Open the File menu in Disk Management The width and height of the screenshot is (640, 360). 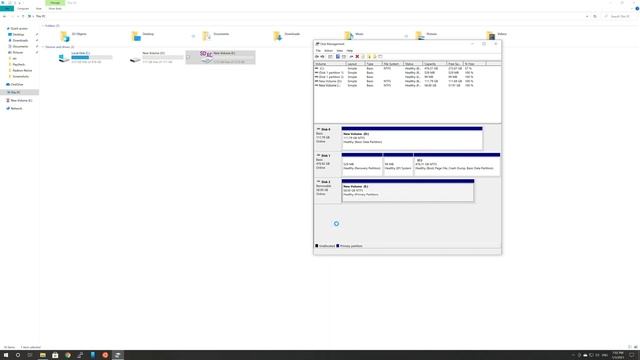click(x=318, y=51)
